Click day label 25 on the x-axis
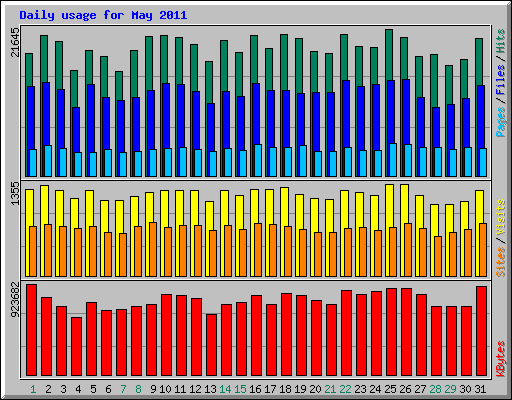The width and height of the screenshot is (512, 400). click(x=390, y=389)
